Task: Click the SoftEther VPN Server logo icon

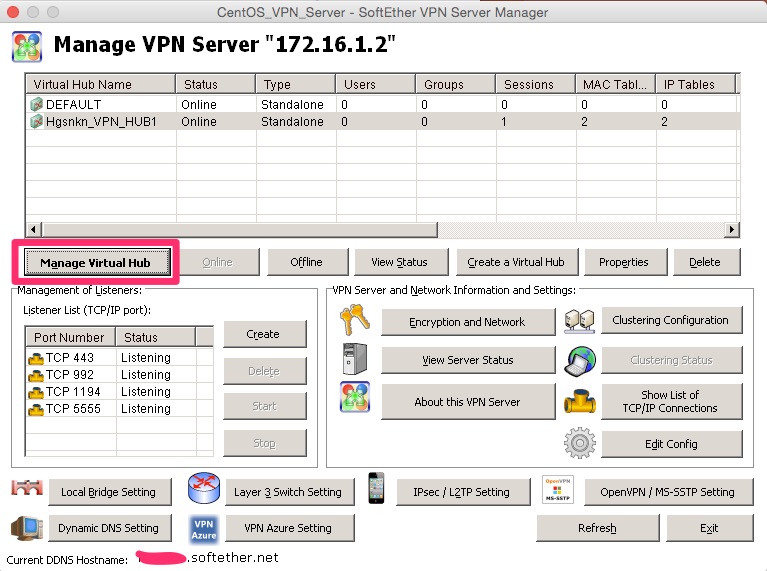Action: click(27, 46)
